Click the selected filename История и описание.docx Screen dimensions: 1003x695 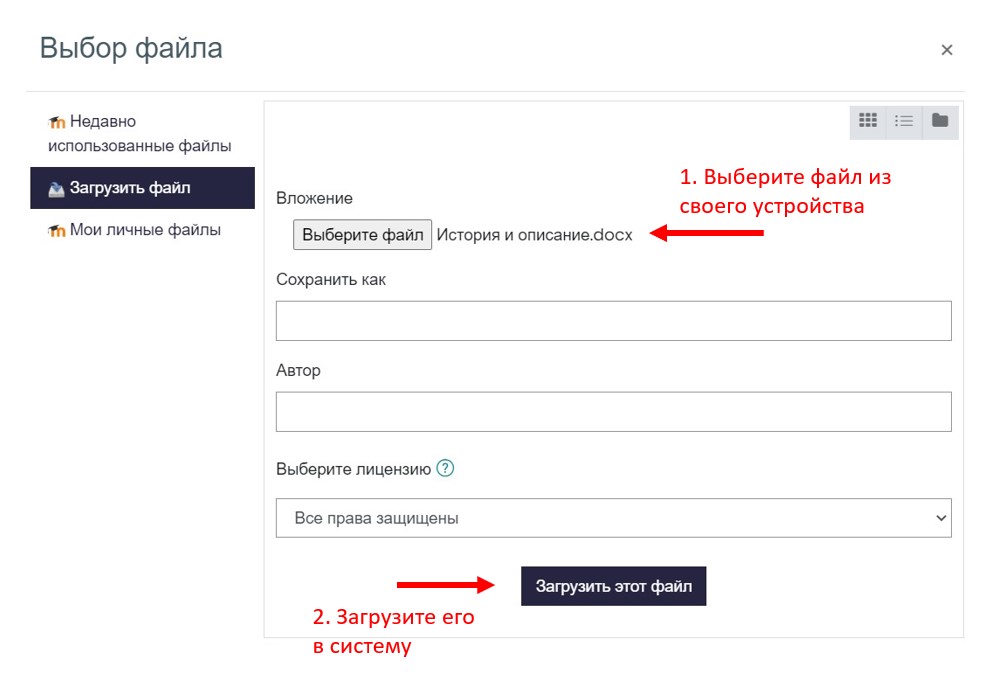pos(534,235)
